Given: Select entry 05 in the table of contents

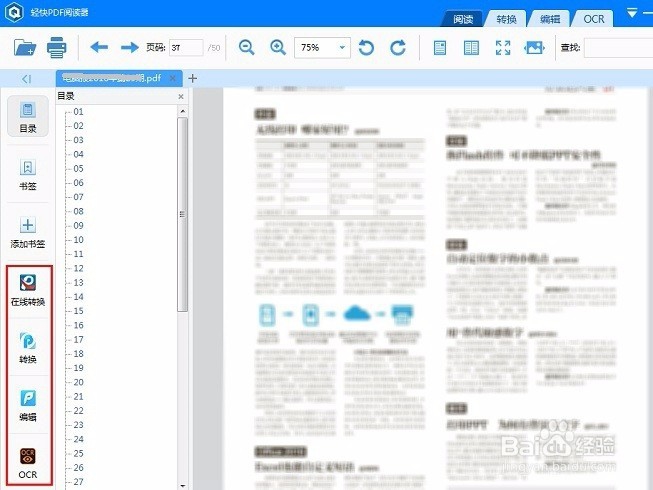Looking at the screenshot, I should point(78,169).
